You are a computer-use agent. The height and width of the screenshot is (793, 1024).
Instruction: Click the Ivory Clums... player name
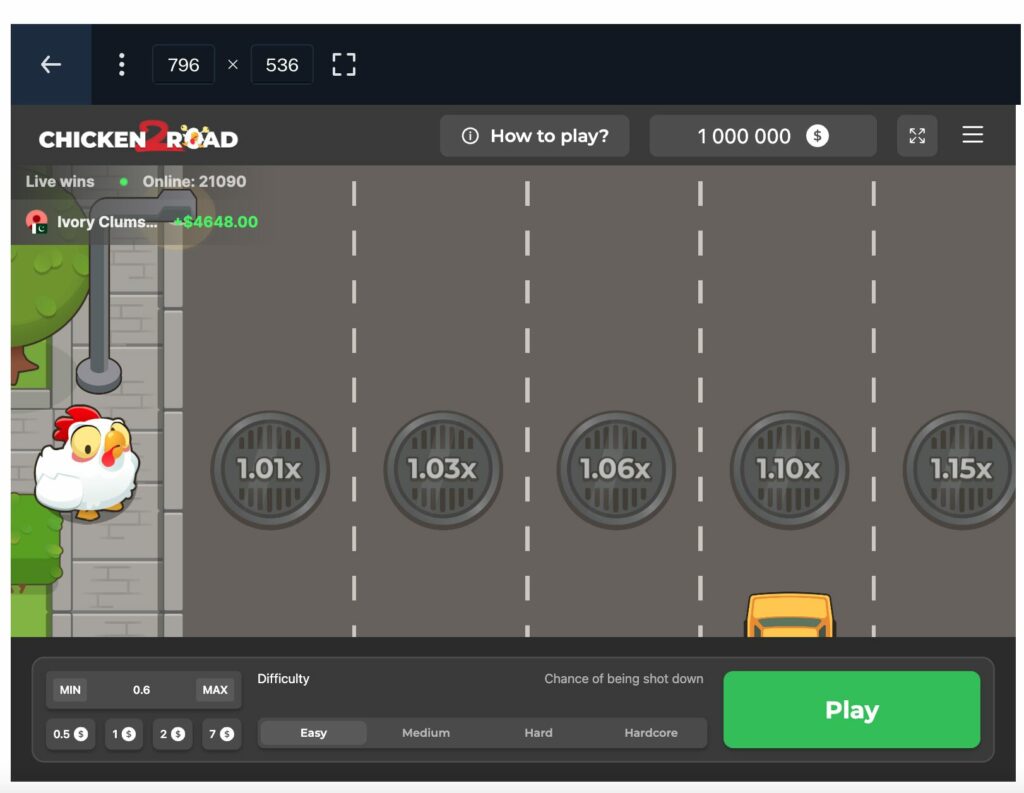pos(107,222)
